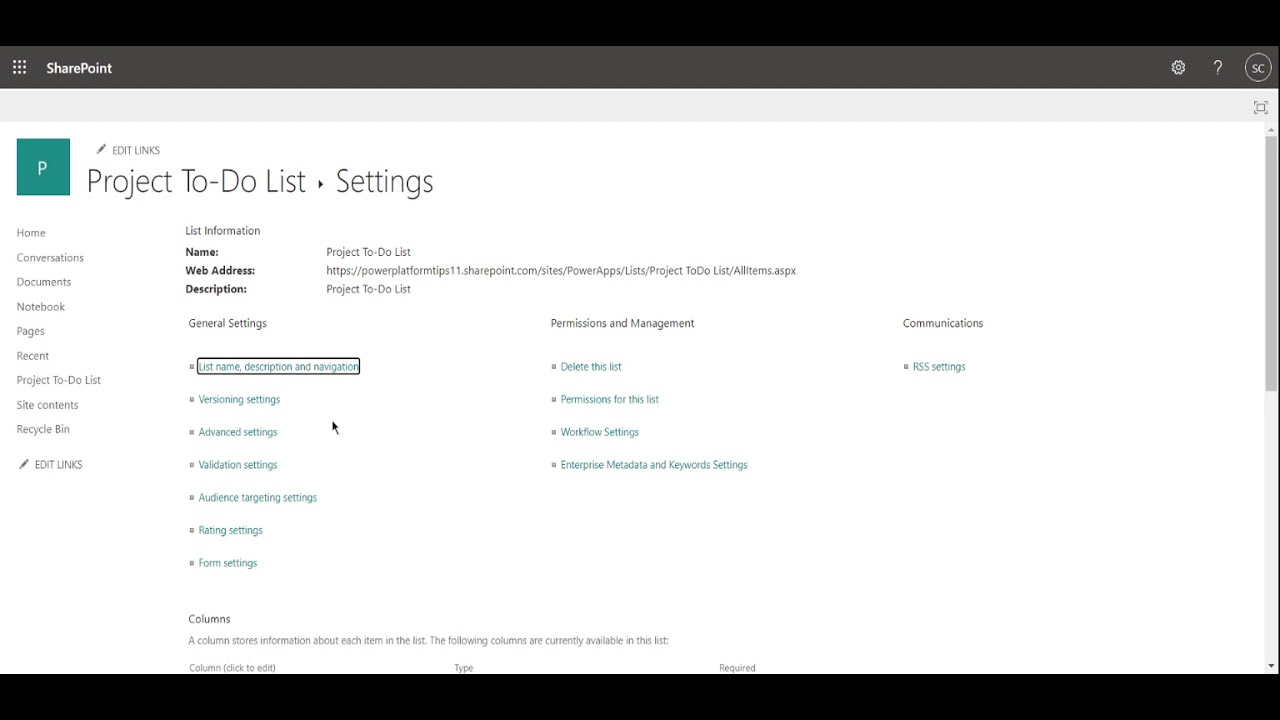Open Recent in the left navigation
Image resolution: width=1280 pixels, height=720 pixels.
pos(32,356)
